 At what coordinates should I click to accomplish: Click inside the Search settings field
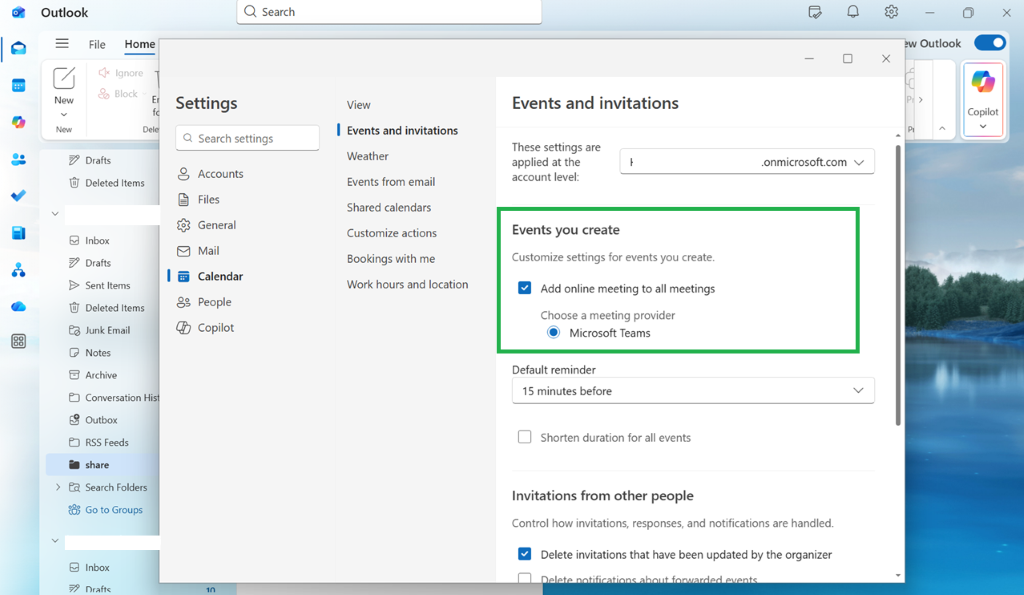(x=246, y=137)
